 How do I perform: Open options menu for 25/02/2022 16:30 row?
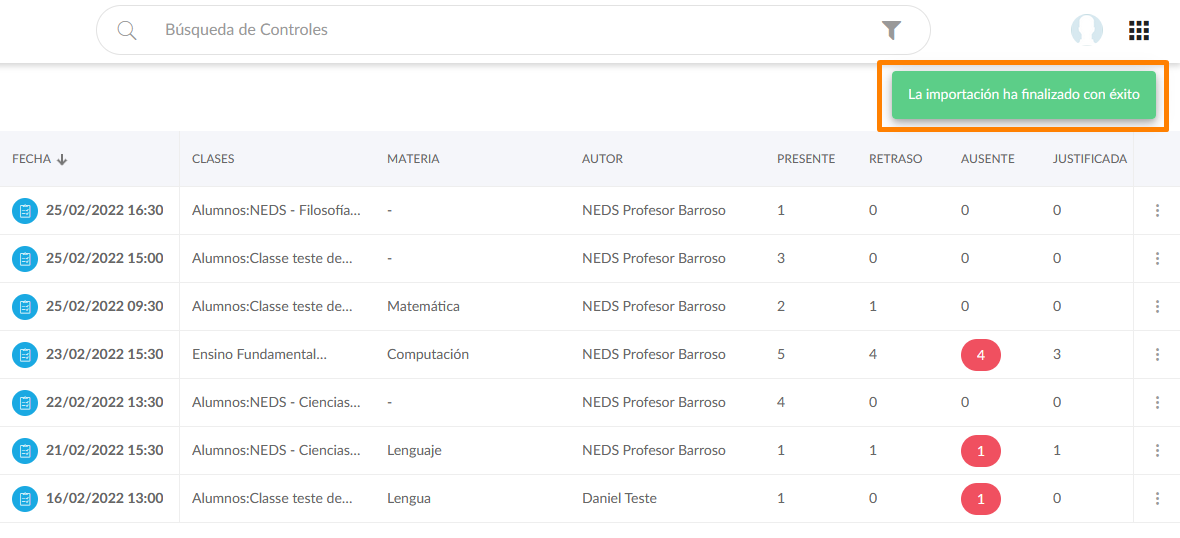1157,211
